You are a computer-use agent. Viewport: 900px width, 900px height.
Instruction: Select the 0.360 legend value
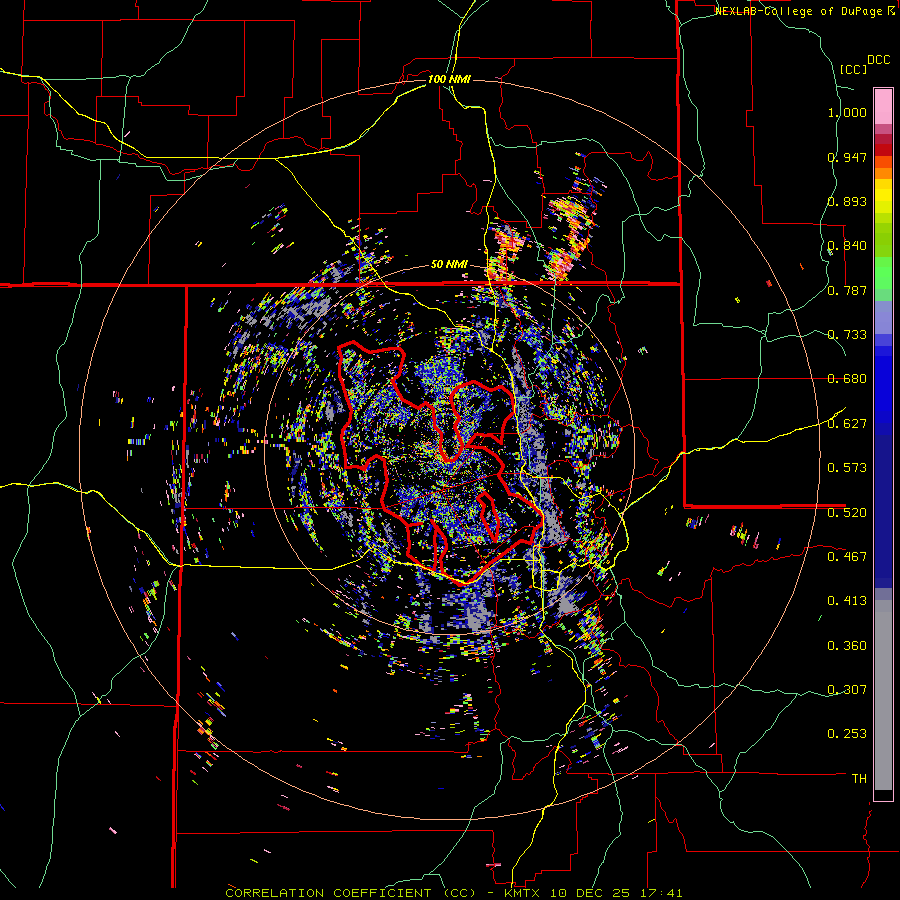coord(847,646)
